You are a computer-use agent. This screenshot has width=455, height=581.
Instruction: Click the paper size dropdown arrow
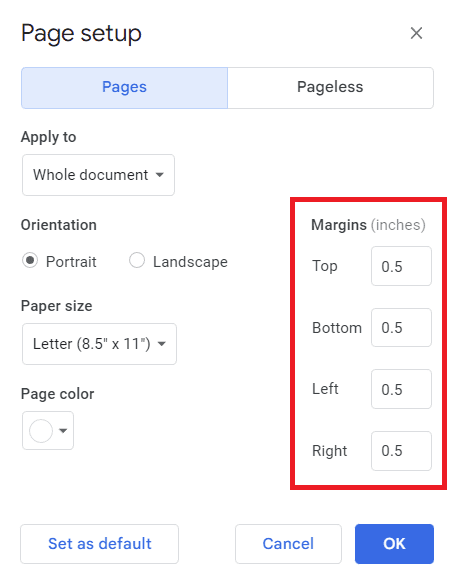[x=162, y=344]
